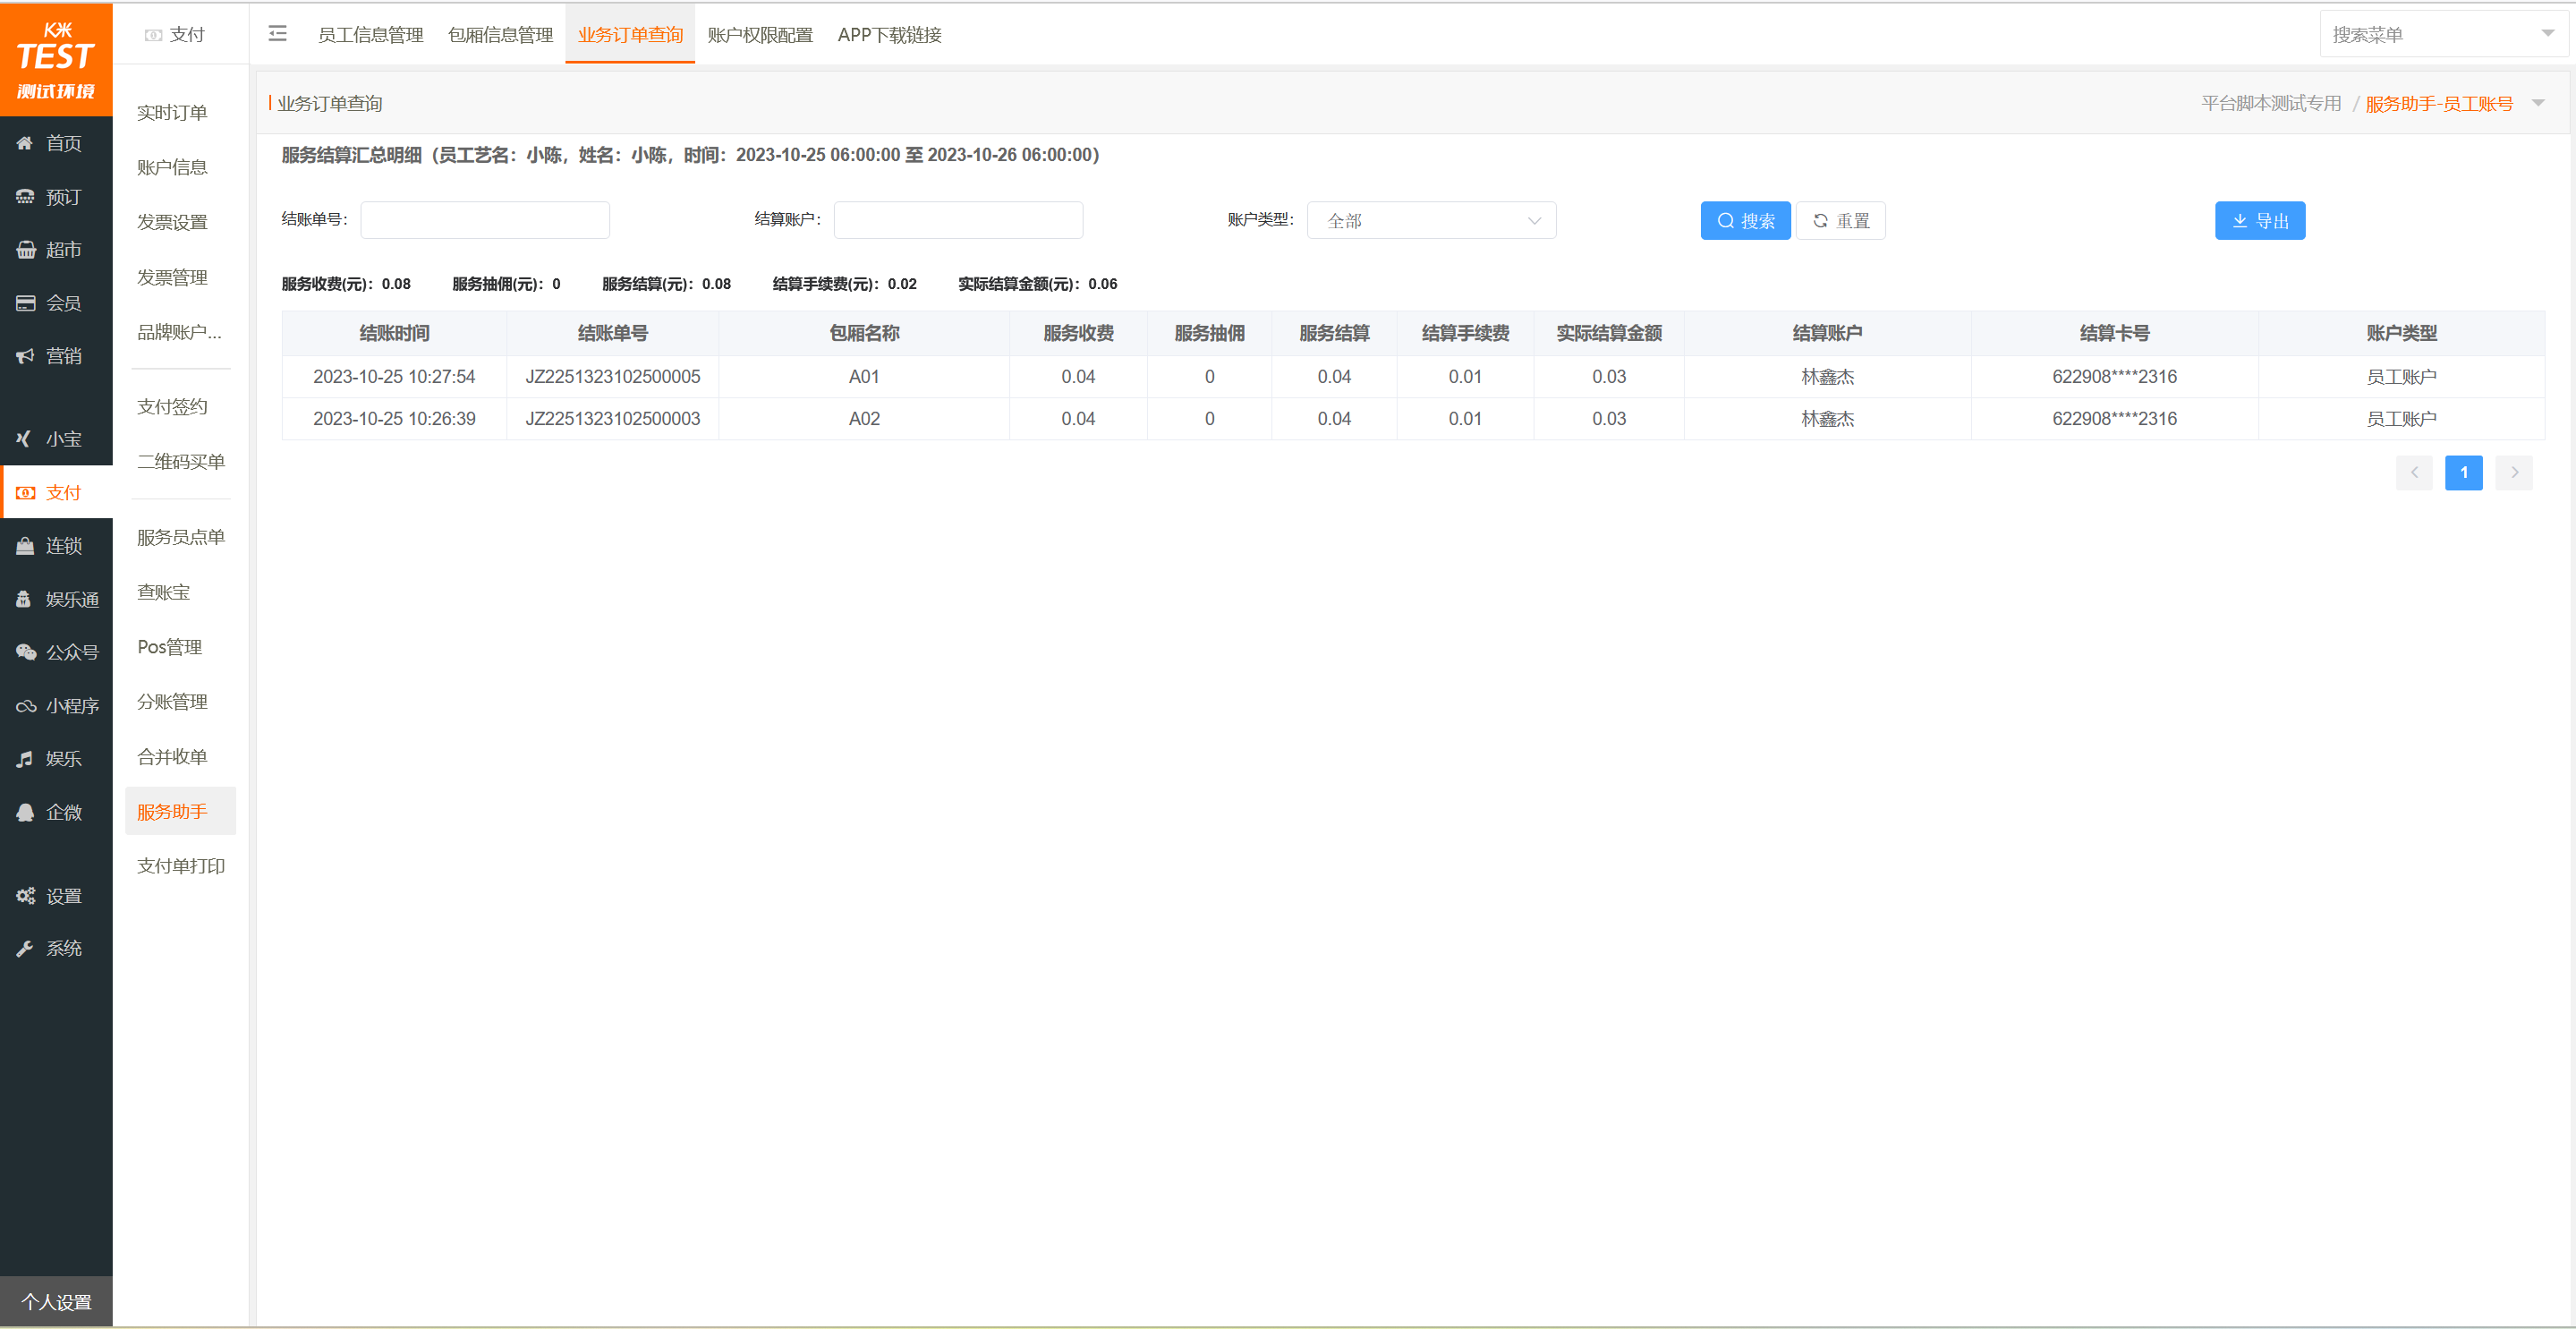Viewport: 2576px width, 1329px height.
Task: Click the 结账时间 column header
Action: tap(394, 333)
